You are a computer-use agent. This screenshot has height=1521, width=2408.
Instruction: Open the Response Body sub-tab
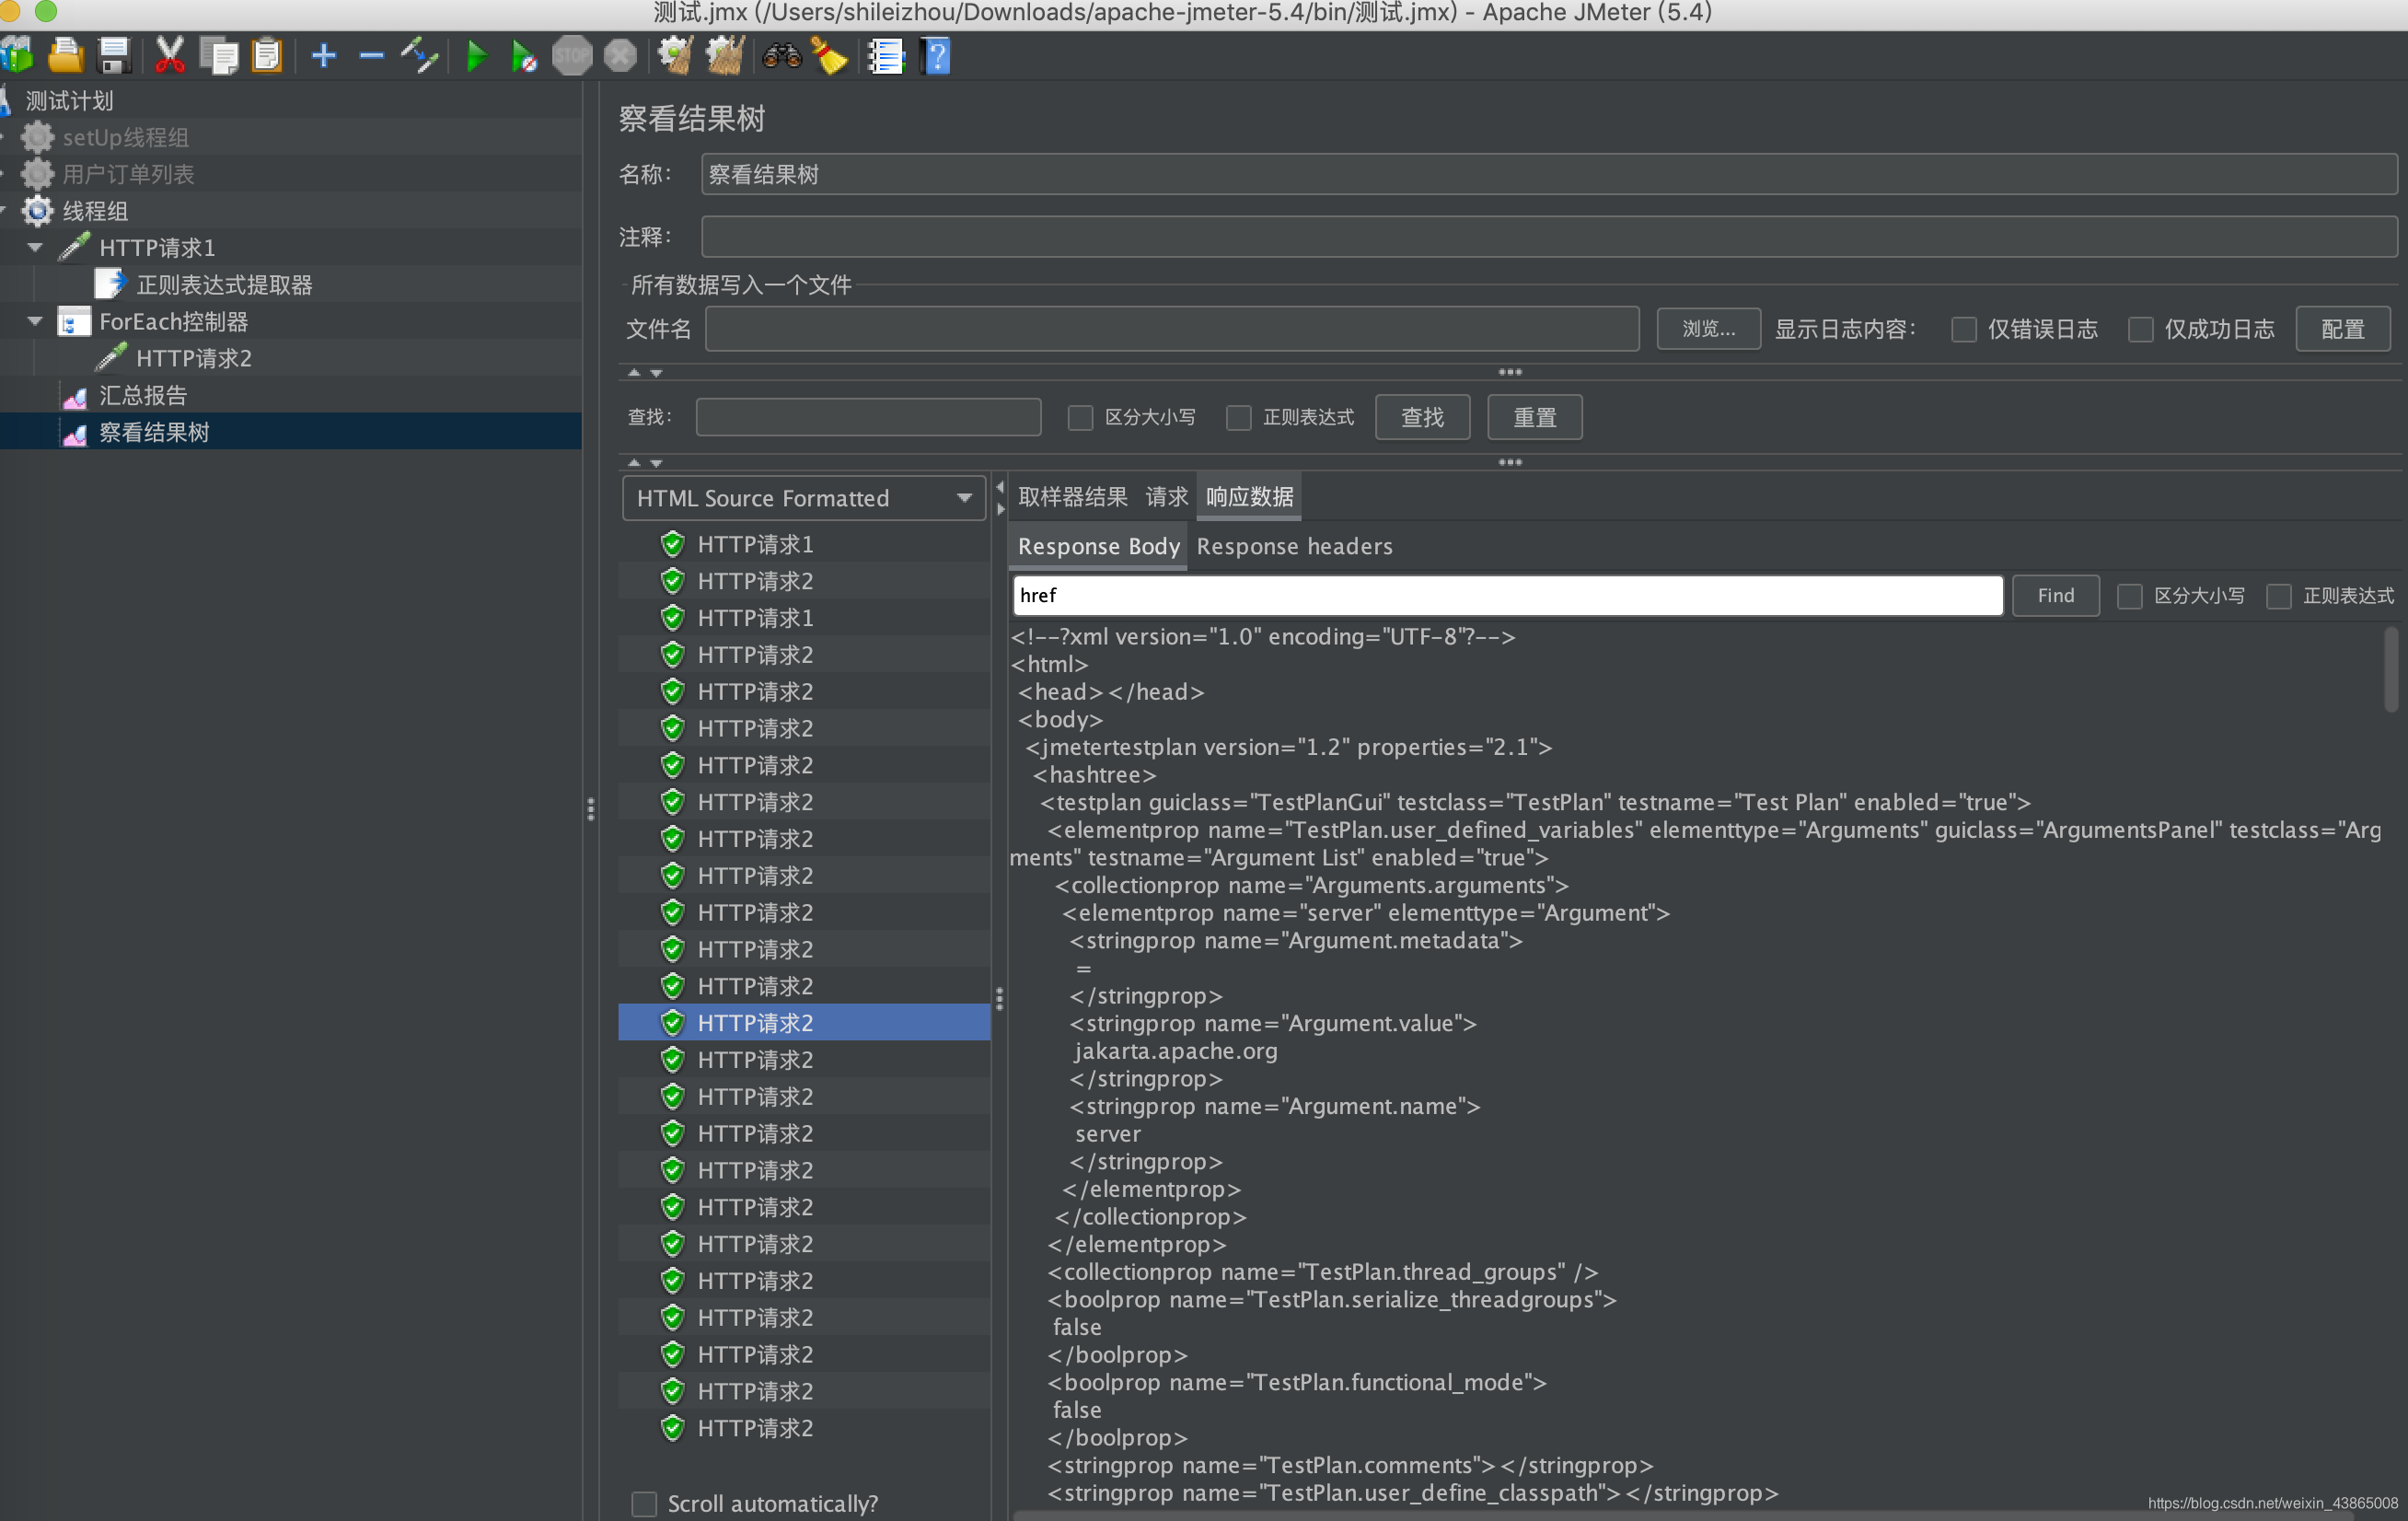pos(1099,546)
